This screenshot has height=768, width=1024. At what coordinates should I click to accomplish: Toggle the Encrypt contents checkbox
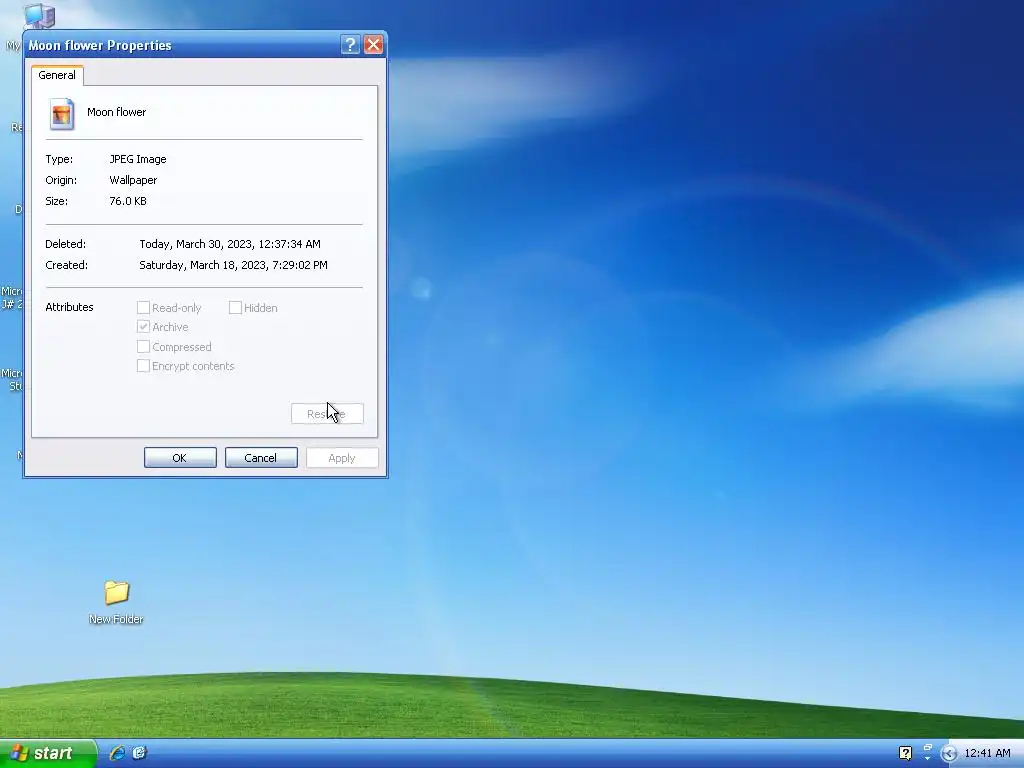click(x=143, y=366)
